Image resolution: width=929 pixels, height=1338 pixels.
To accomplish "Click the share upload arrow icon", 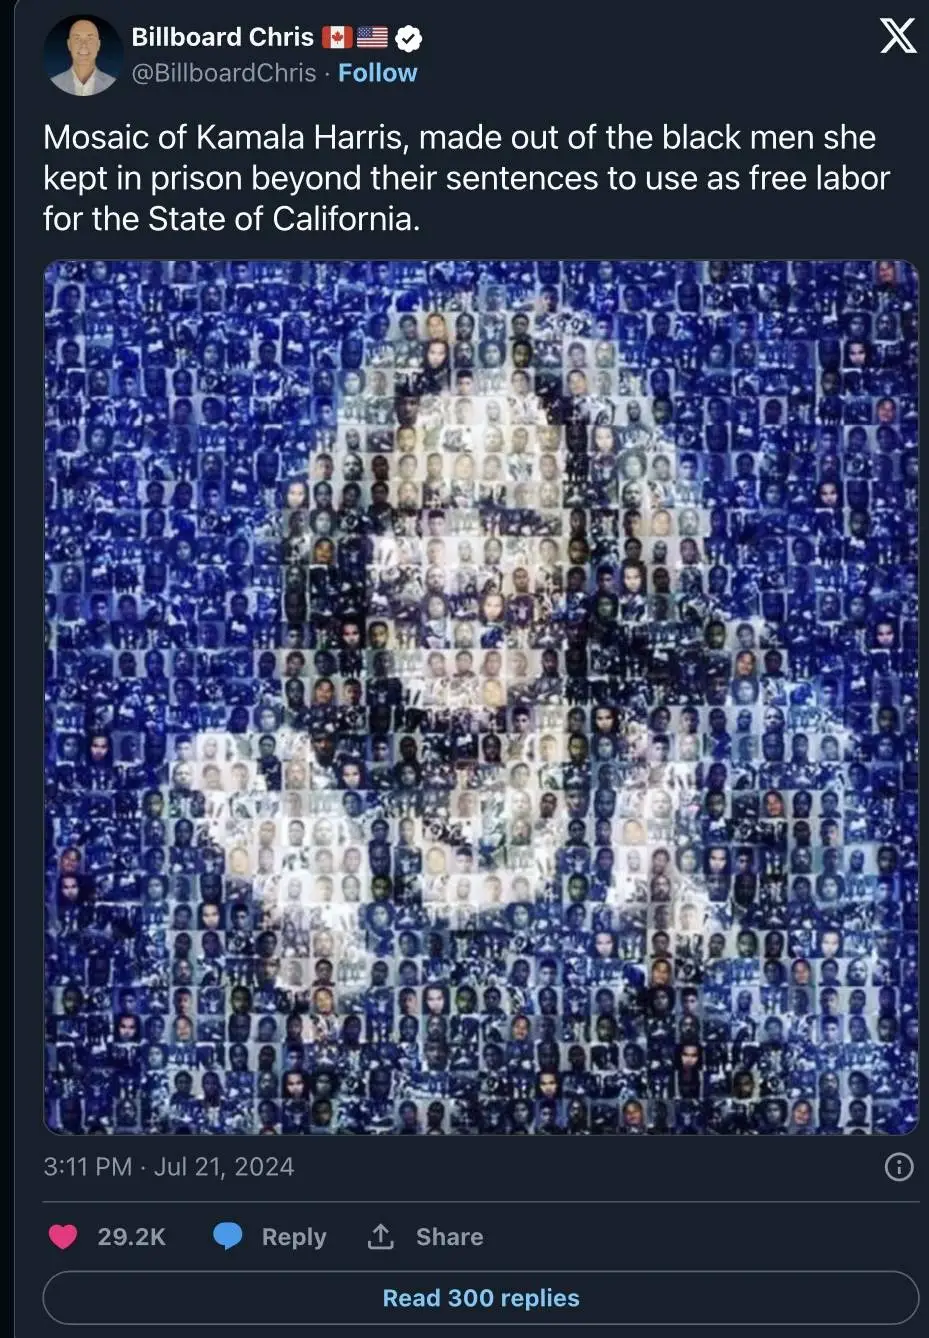I will (x=381, y=1237).
